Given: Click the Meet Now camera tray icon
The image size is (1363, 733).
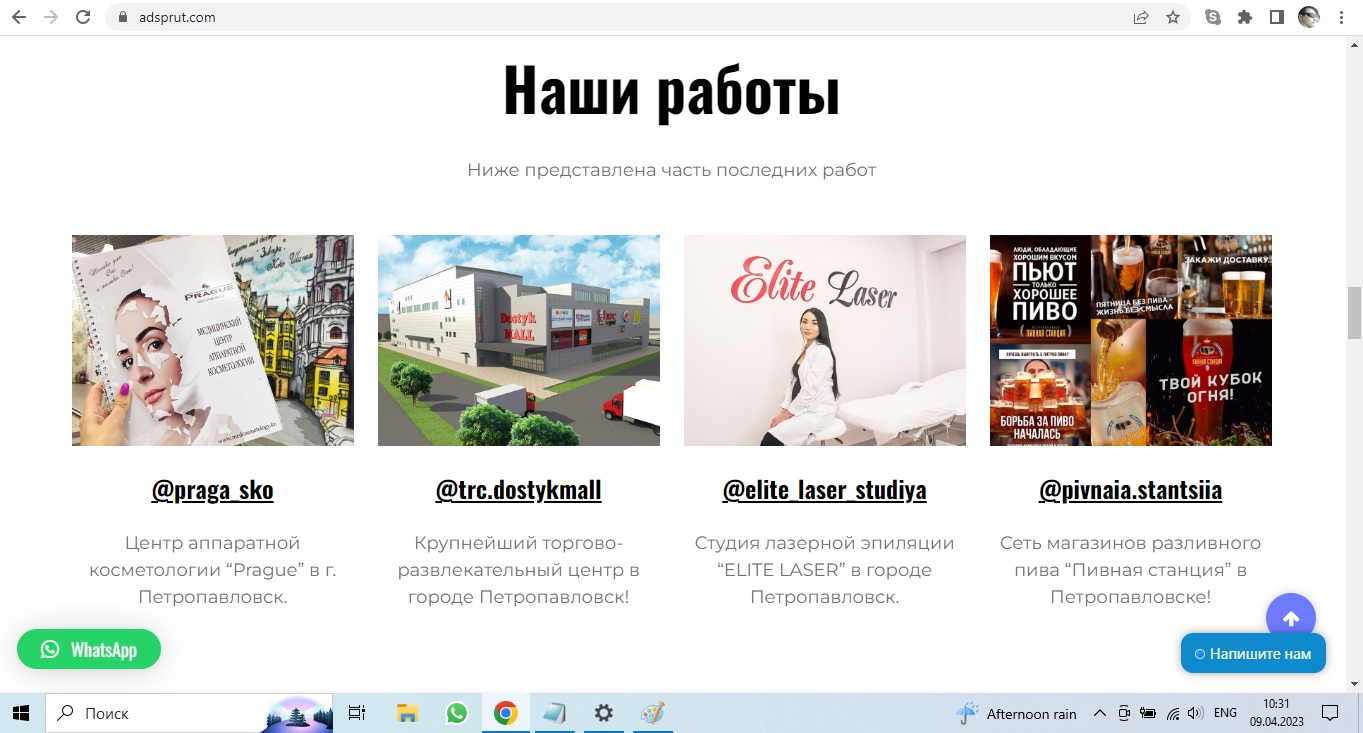Looking at the screenshot, I should click(1124, 713).
